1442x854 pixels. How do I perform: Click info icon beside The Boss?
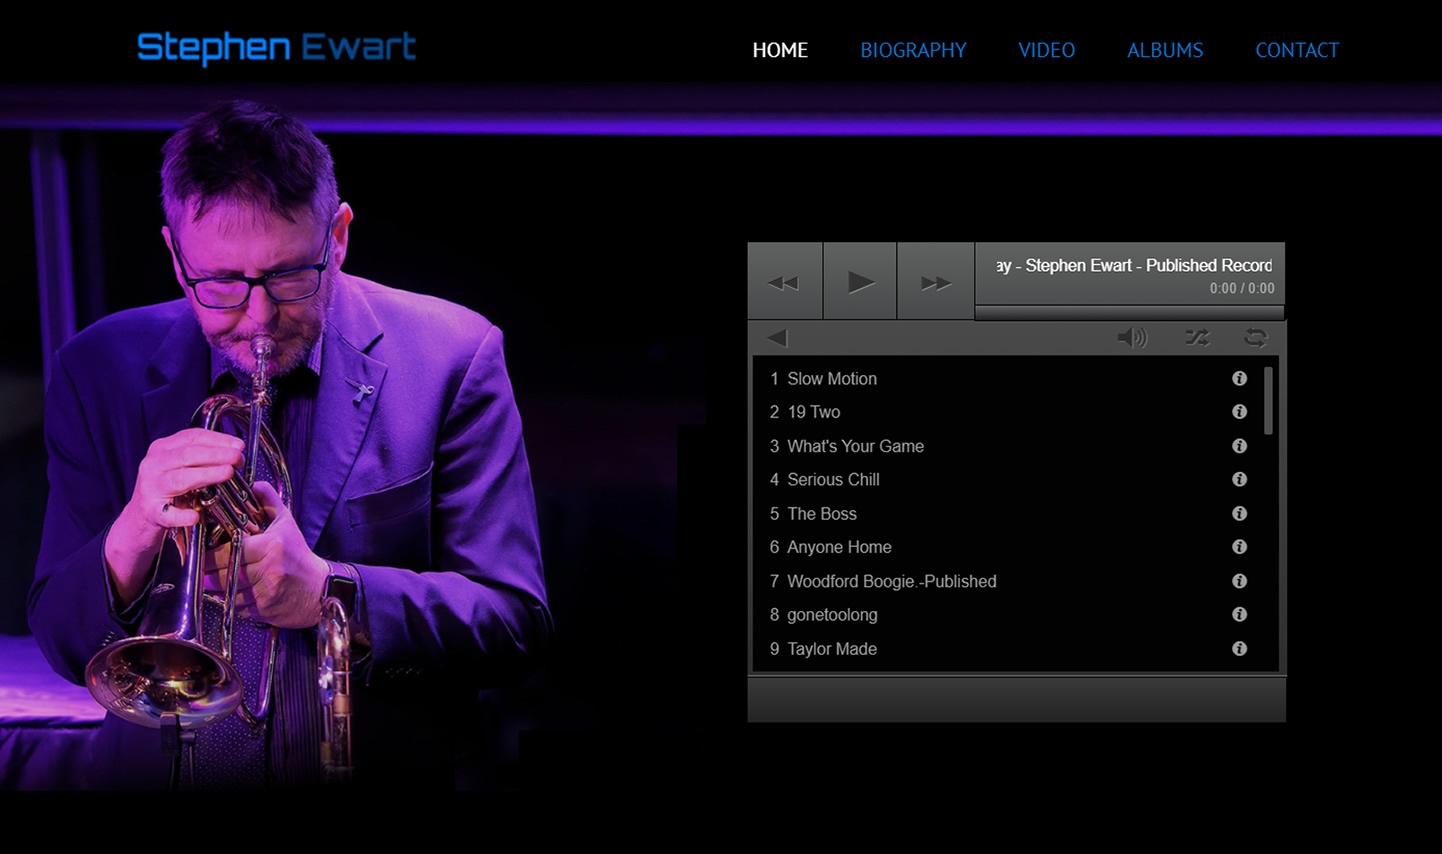tap(1239, 513)
